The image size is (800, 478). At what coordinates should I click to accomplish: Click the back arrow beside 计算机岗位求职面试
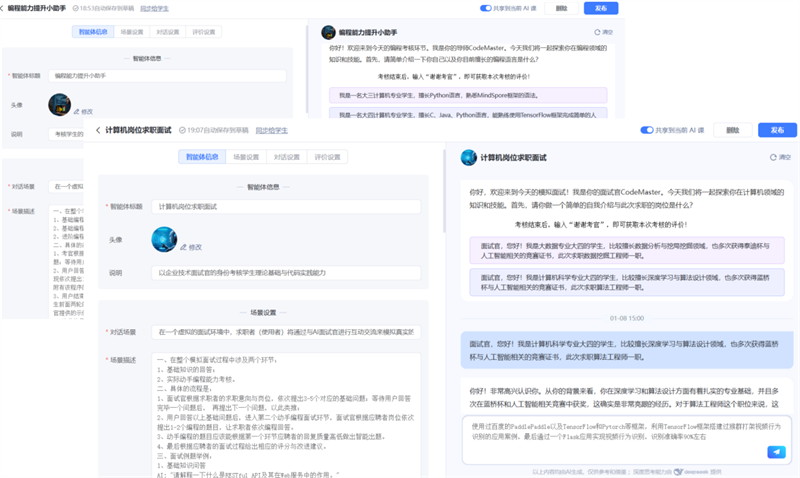click(x=98, y=130)
